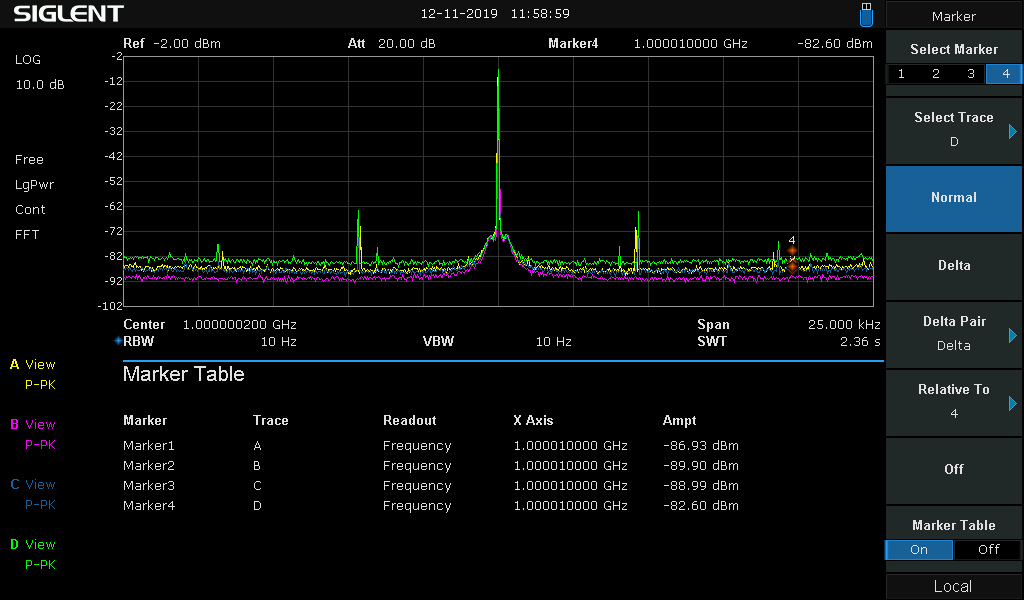Click the Ref -2.00 dBm reading
The width and height of the screenshot is (1024, 600).
172,44
